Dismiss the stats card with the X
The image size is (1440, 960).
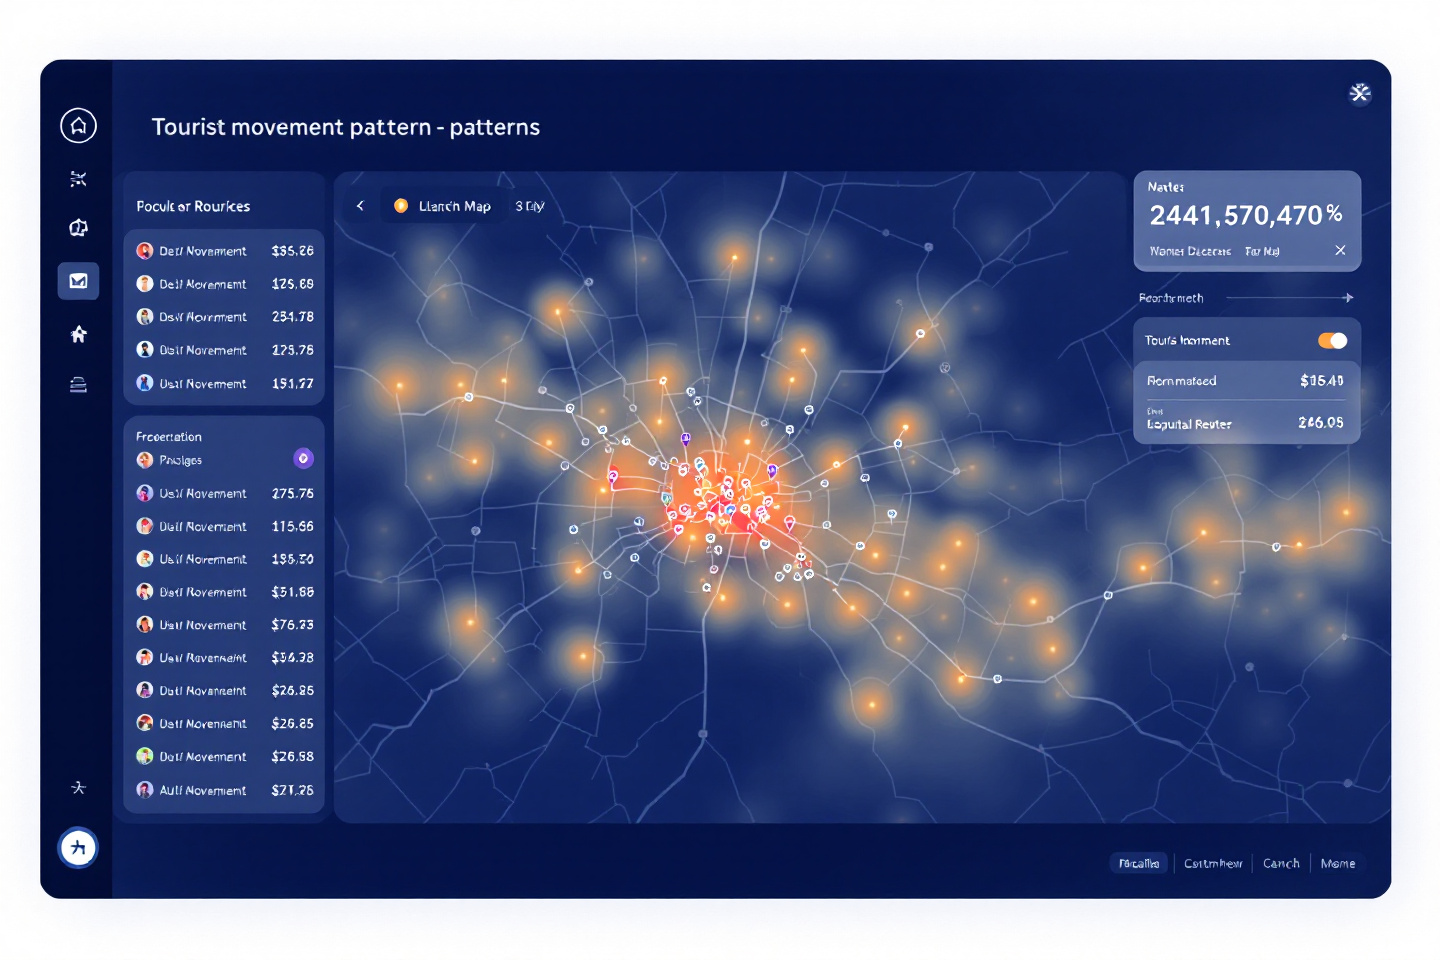pos(1340,251)
